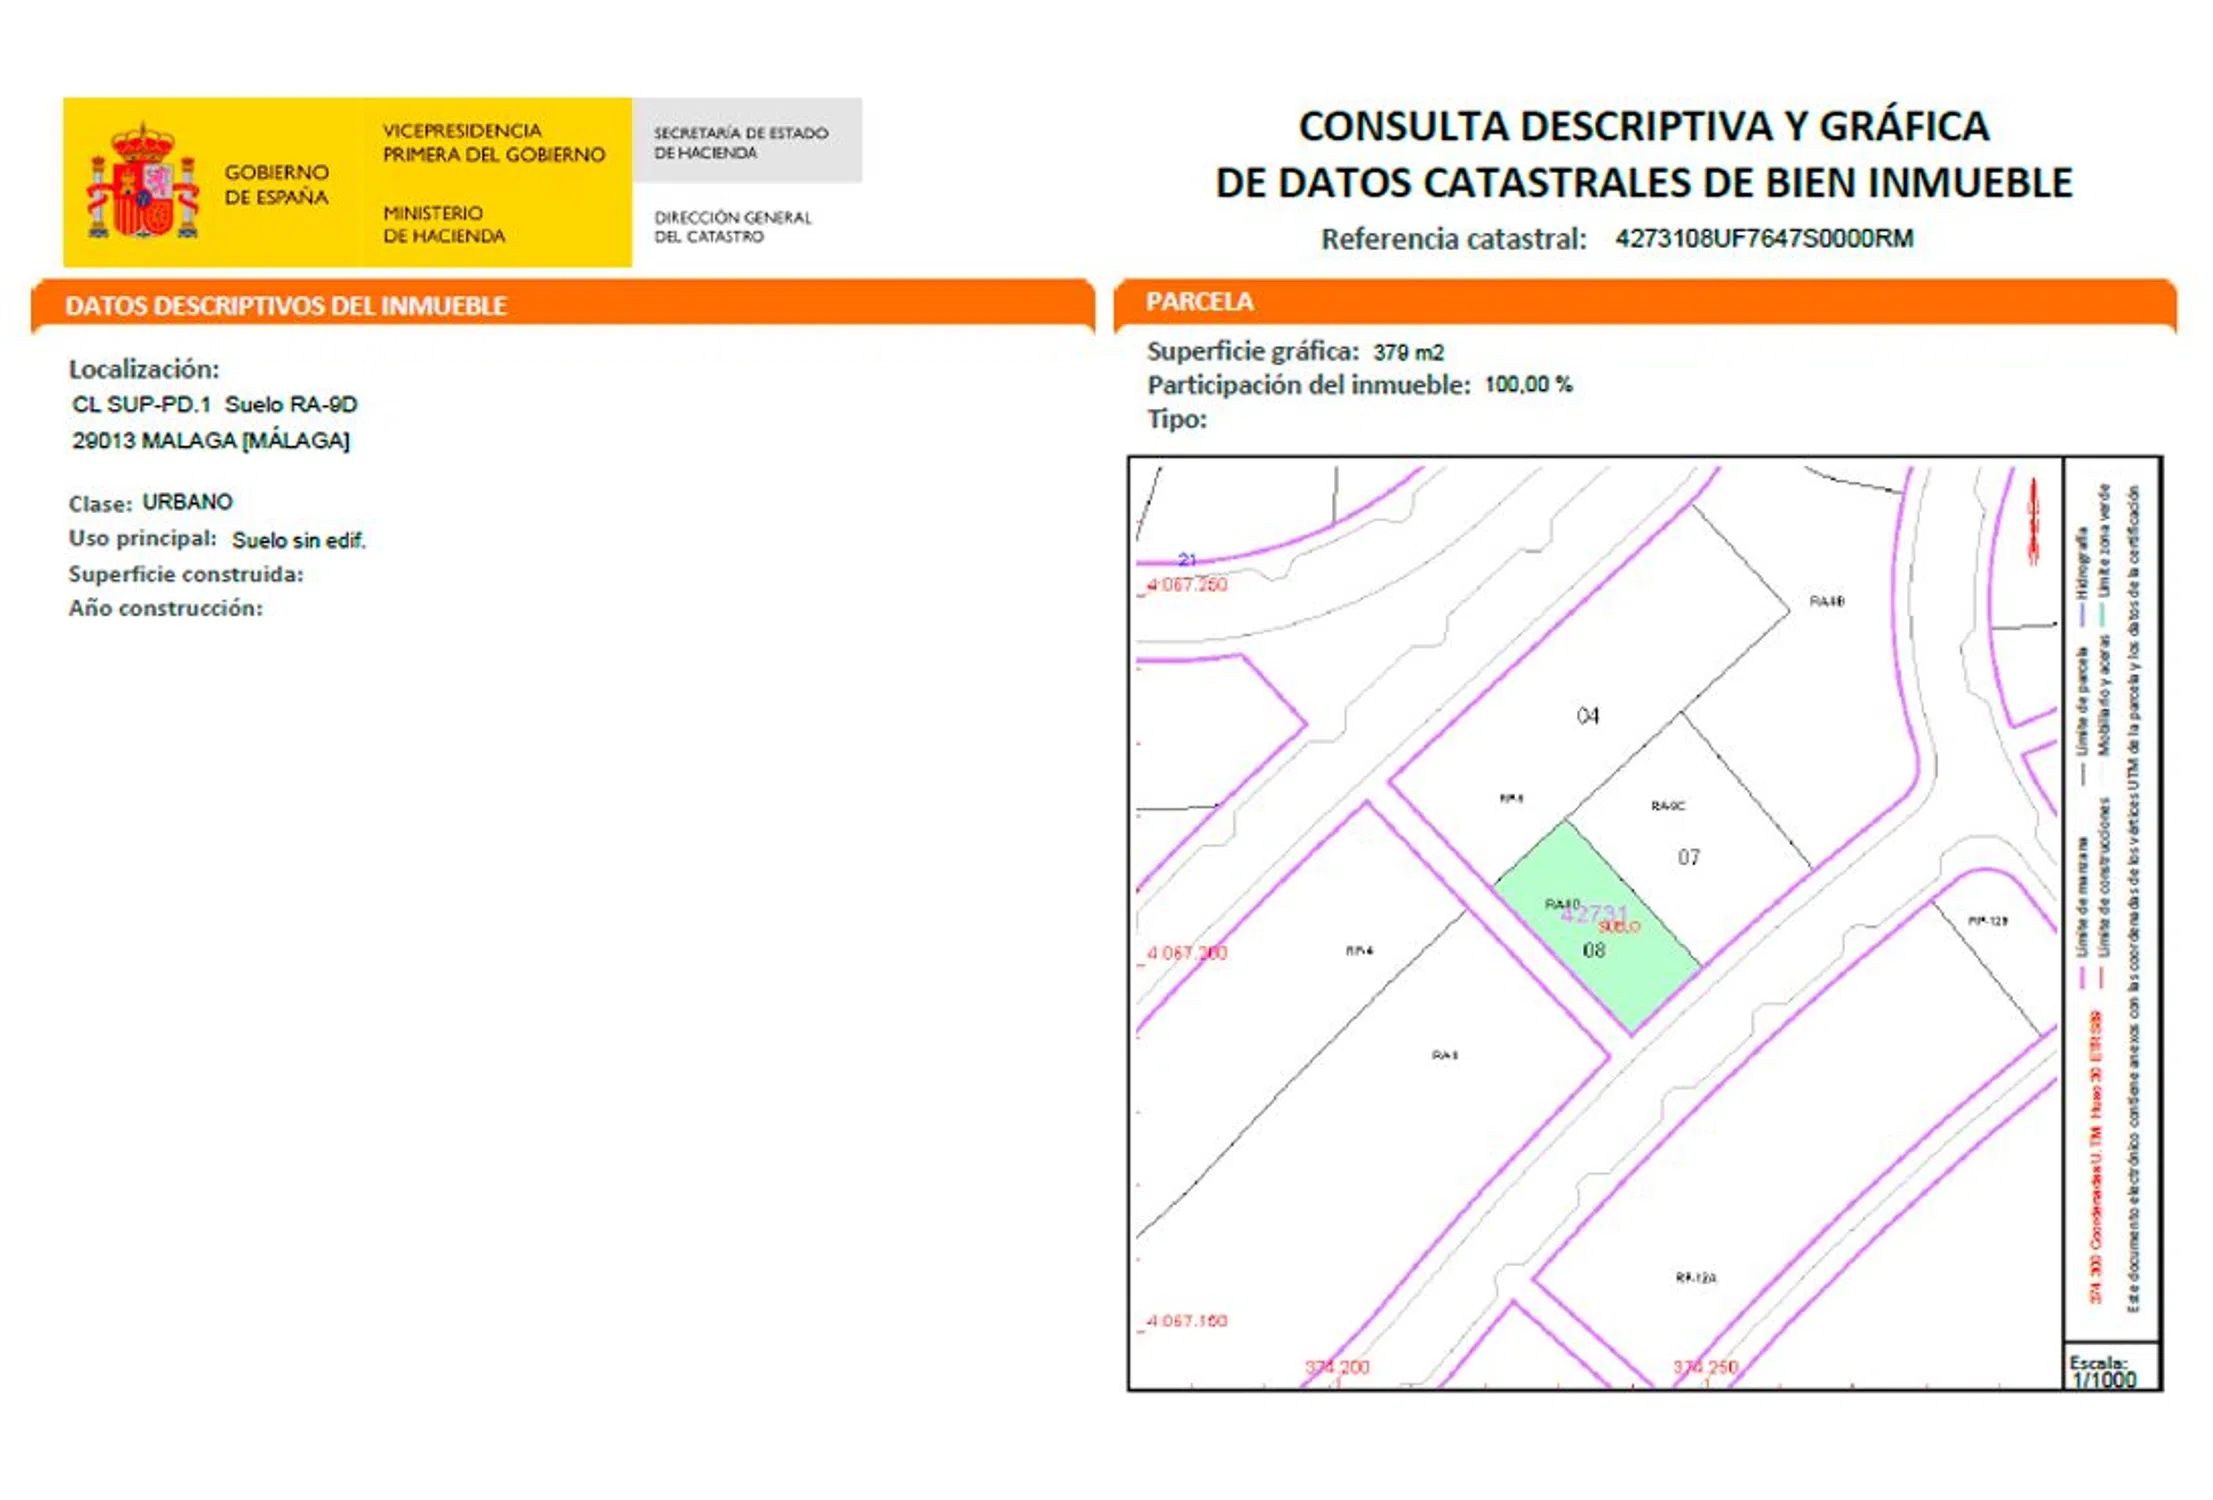Viewport: 2213px width, 1500px height.
Task: Click the RP-12A parcel label
Action: [x=1696, y=1277]
